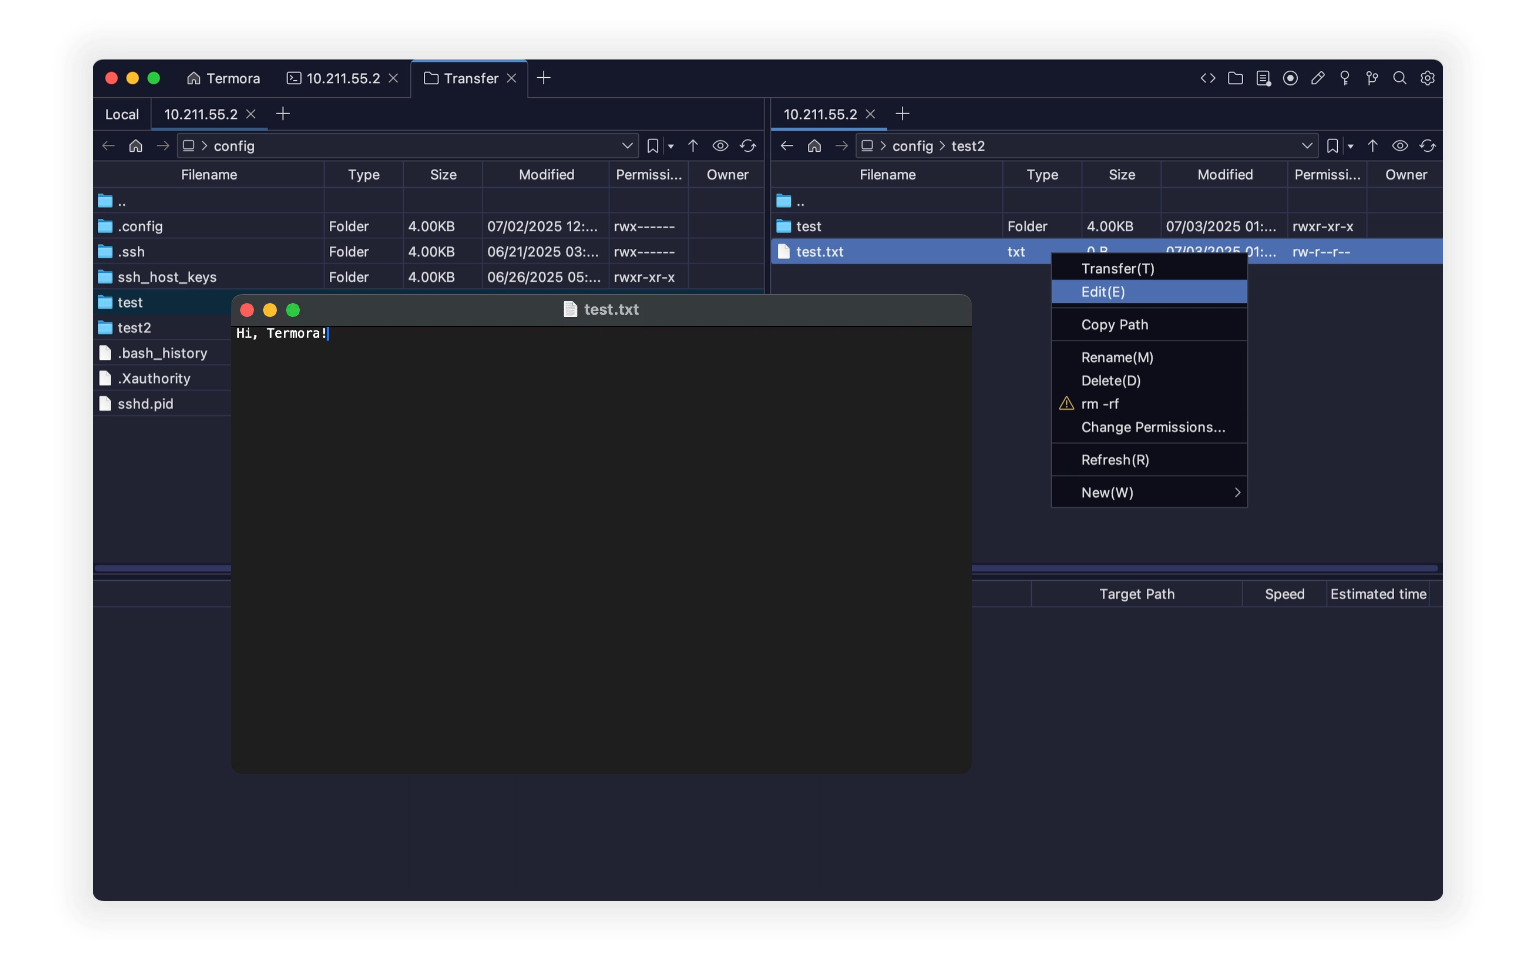This screenshot has height=960, width=1536.
Task: Click the key manager icon in toolbar
Action: click(1345, 78)
